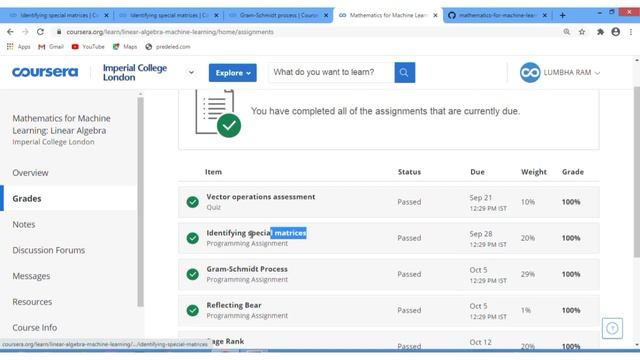
Task: Switch to second Identifying special matrices tab
Action: click(x=168, y=15)
